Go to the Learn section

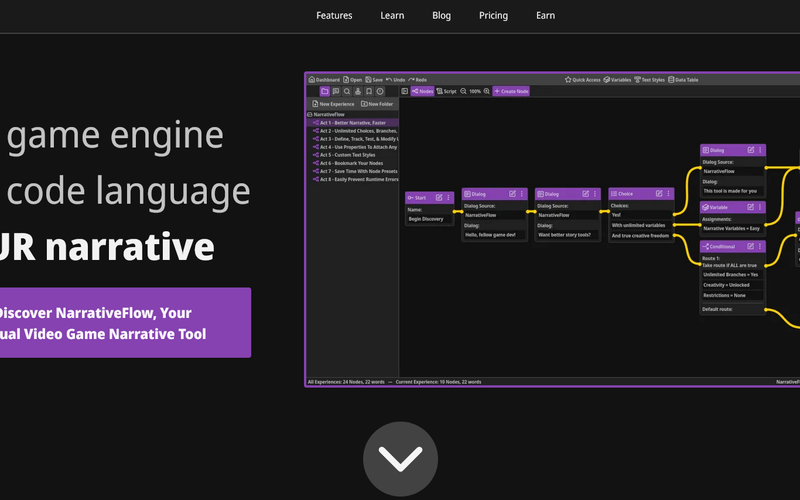point(392,15)
